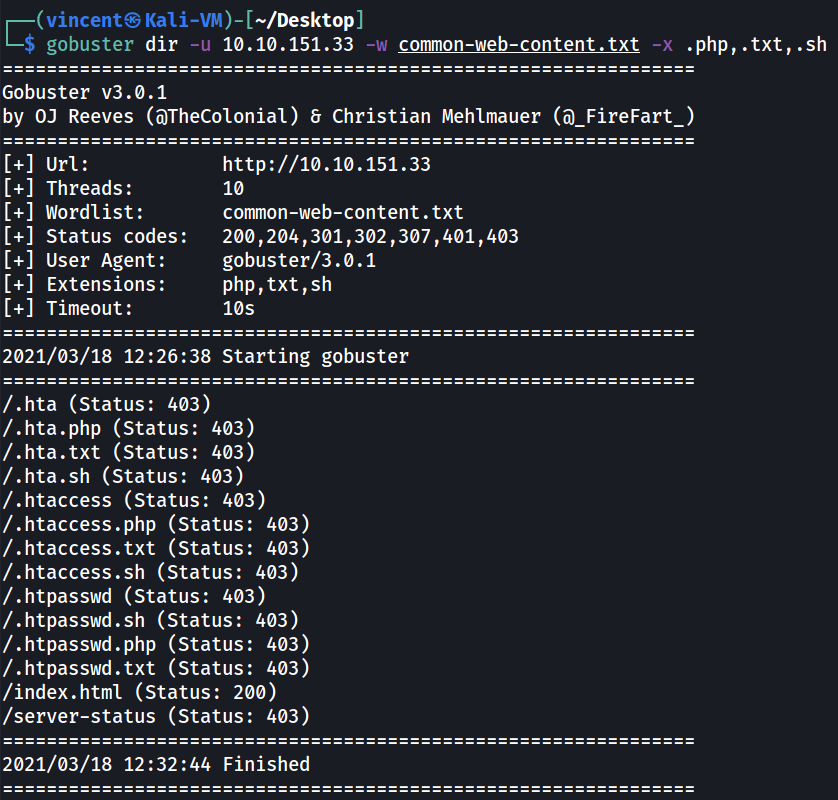Click the gobuster command word in the prompt
Image resolution: width=838 pixels, height=800 pixels.
click(x=84, y=45)
